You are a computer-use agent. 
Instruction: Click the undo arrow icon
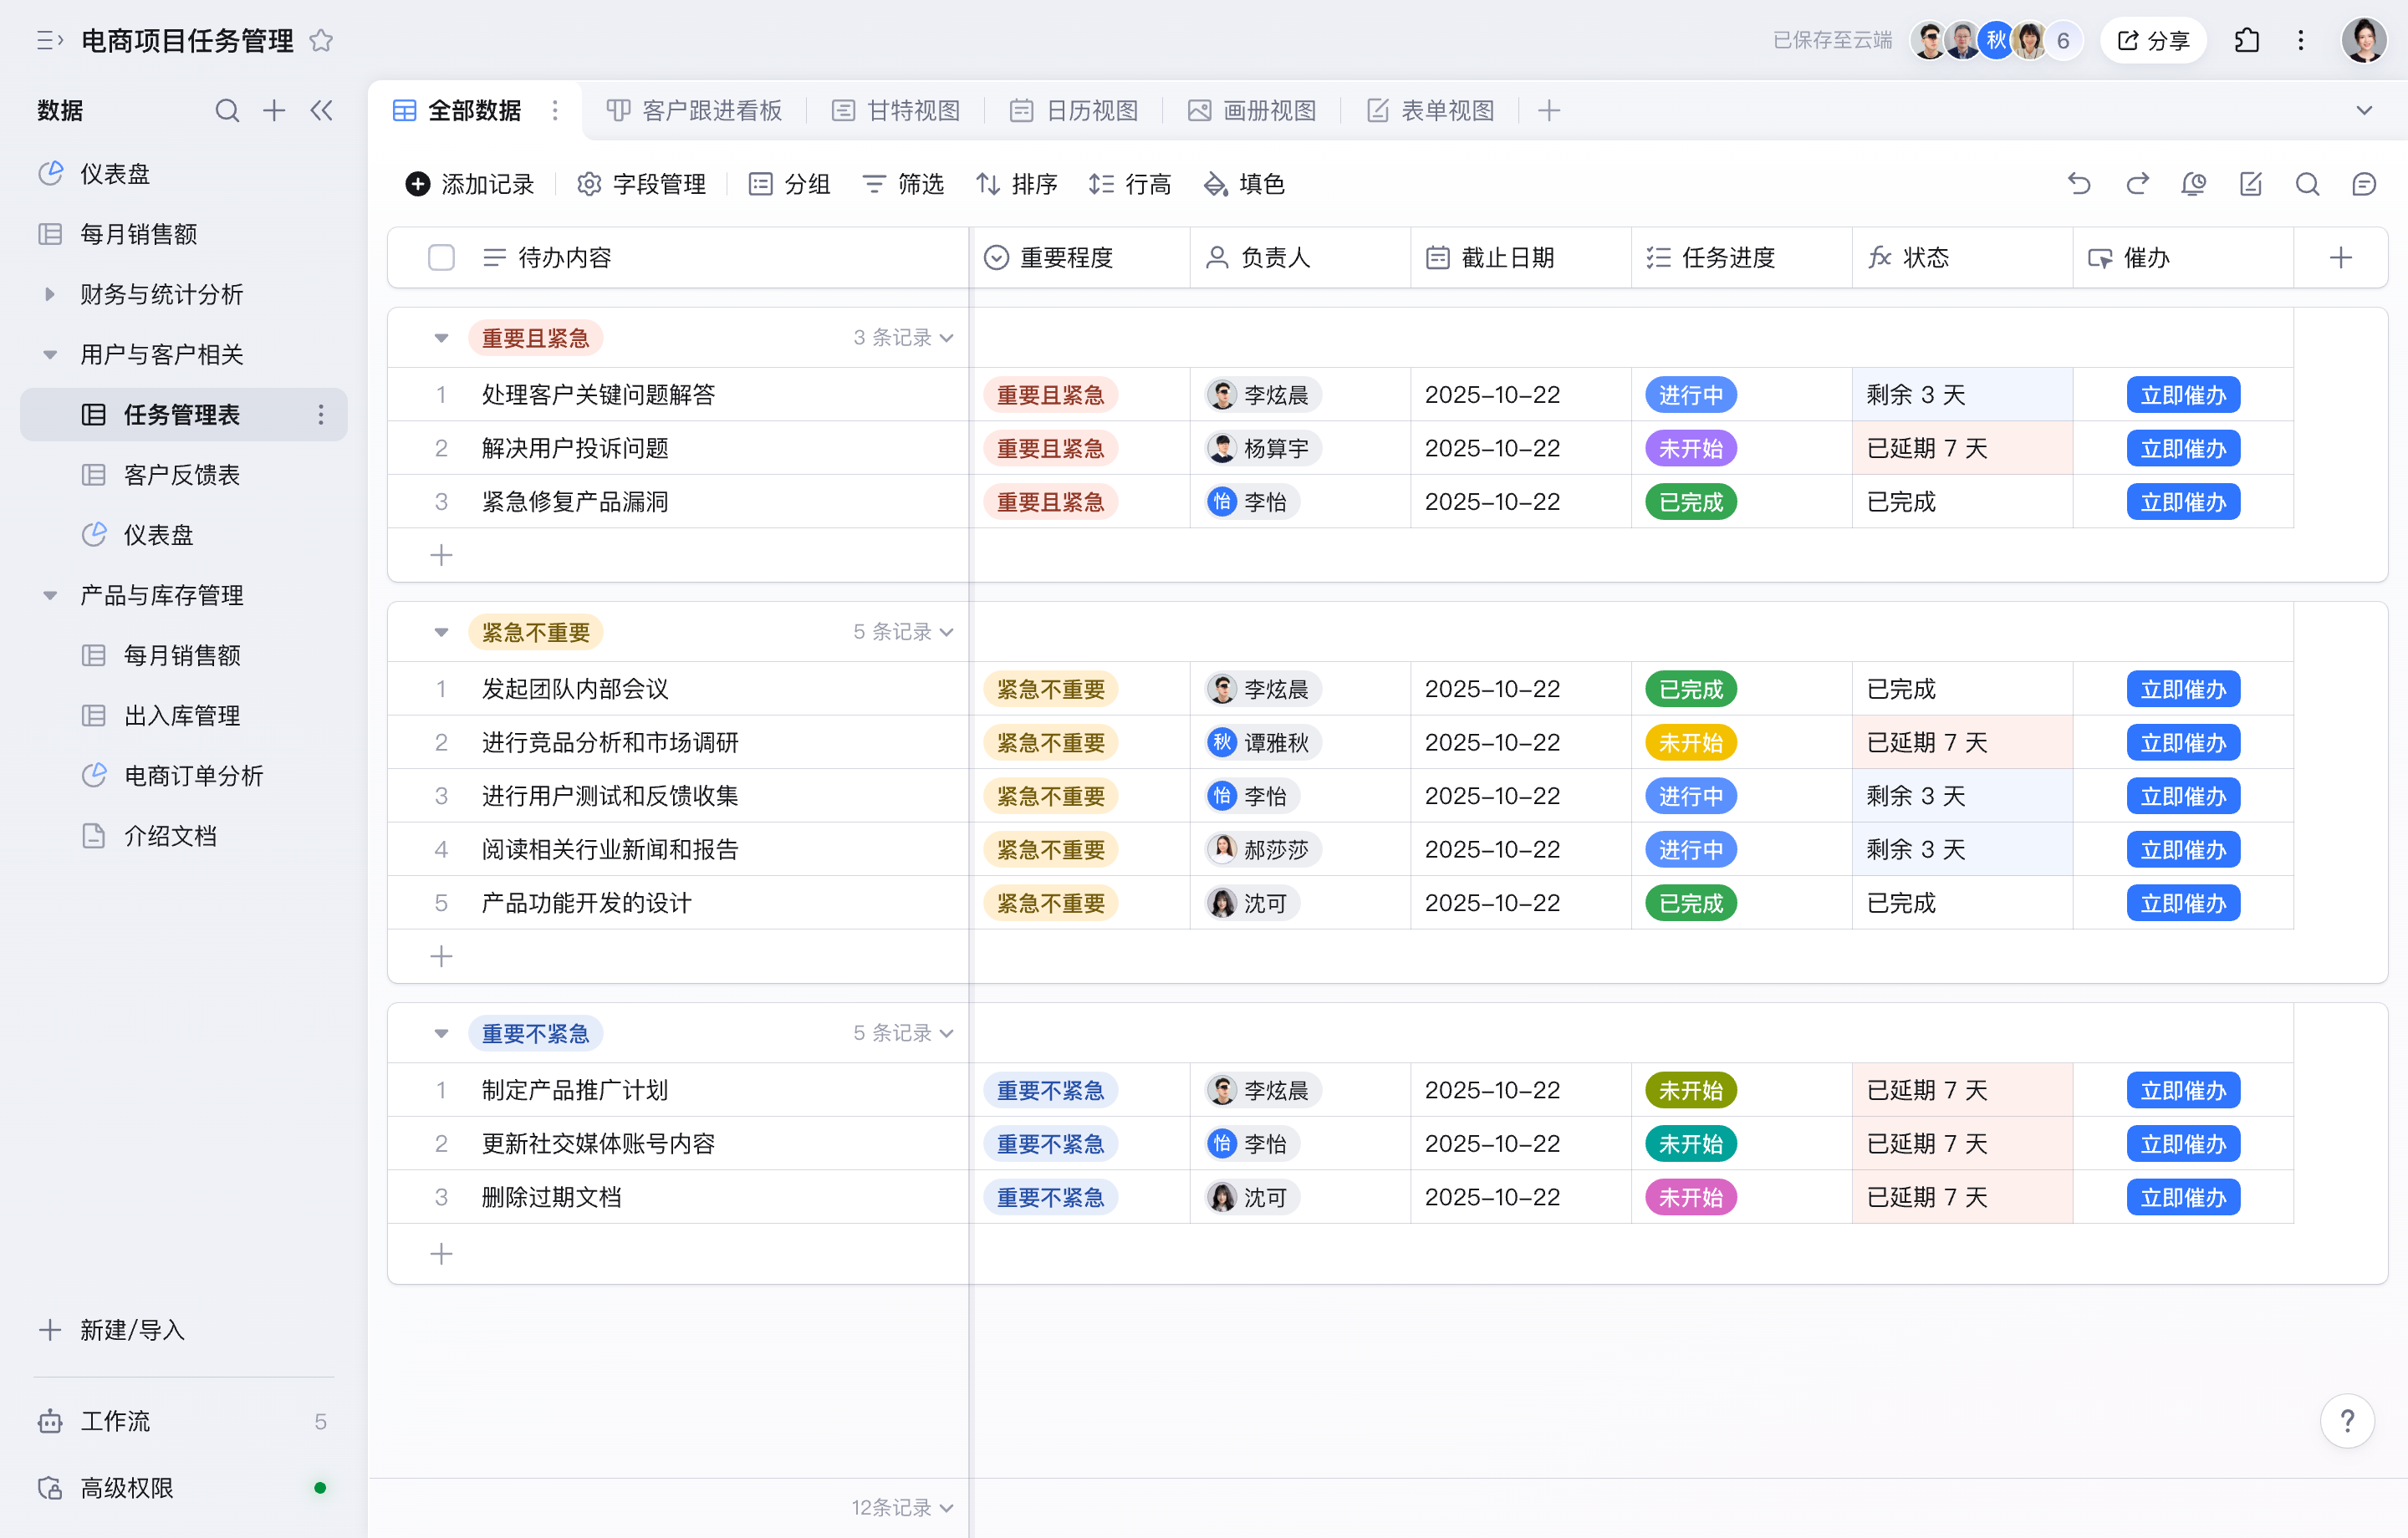(2079, 184)
